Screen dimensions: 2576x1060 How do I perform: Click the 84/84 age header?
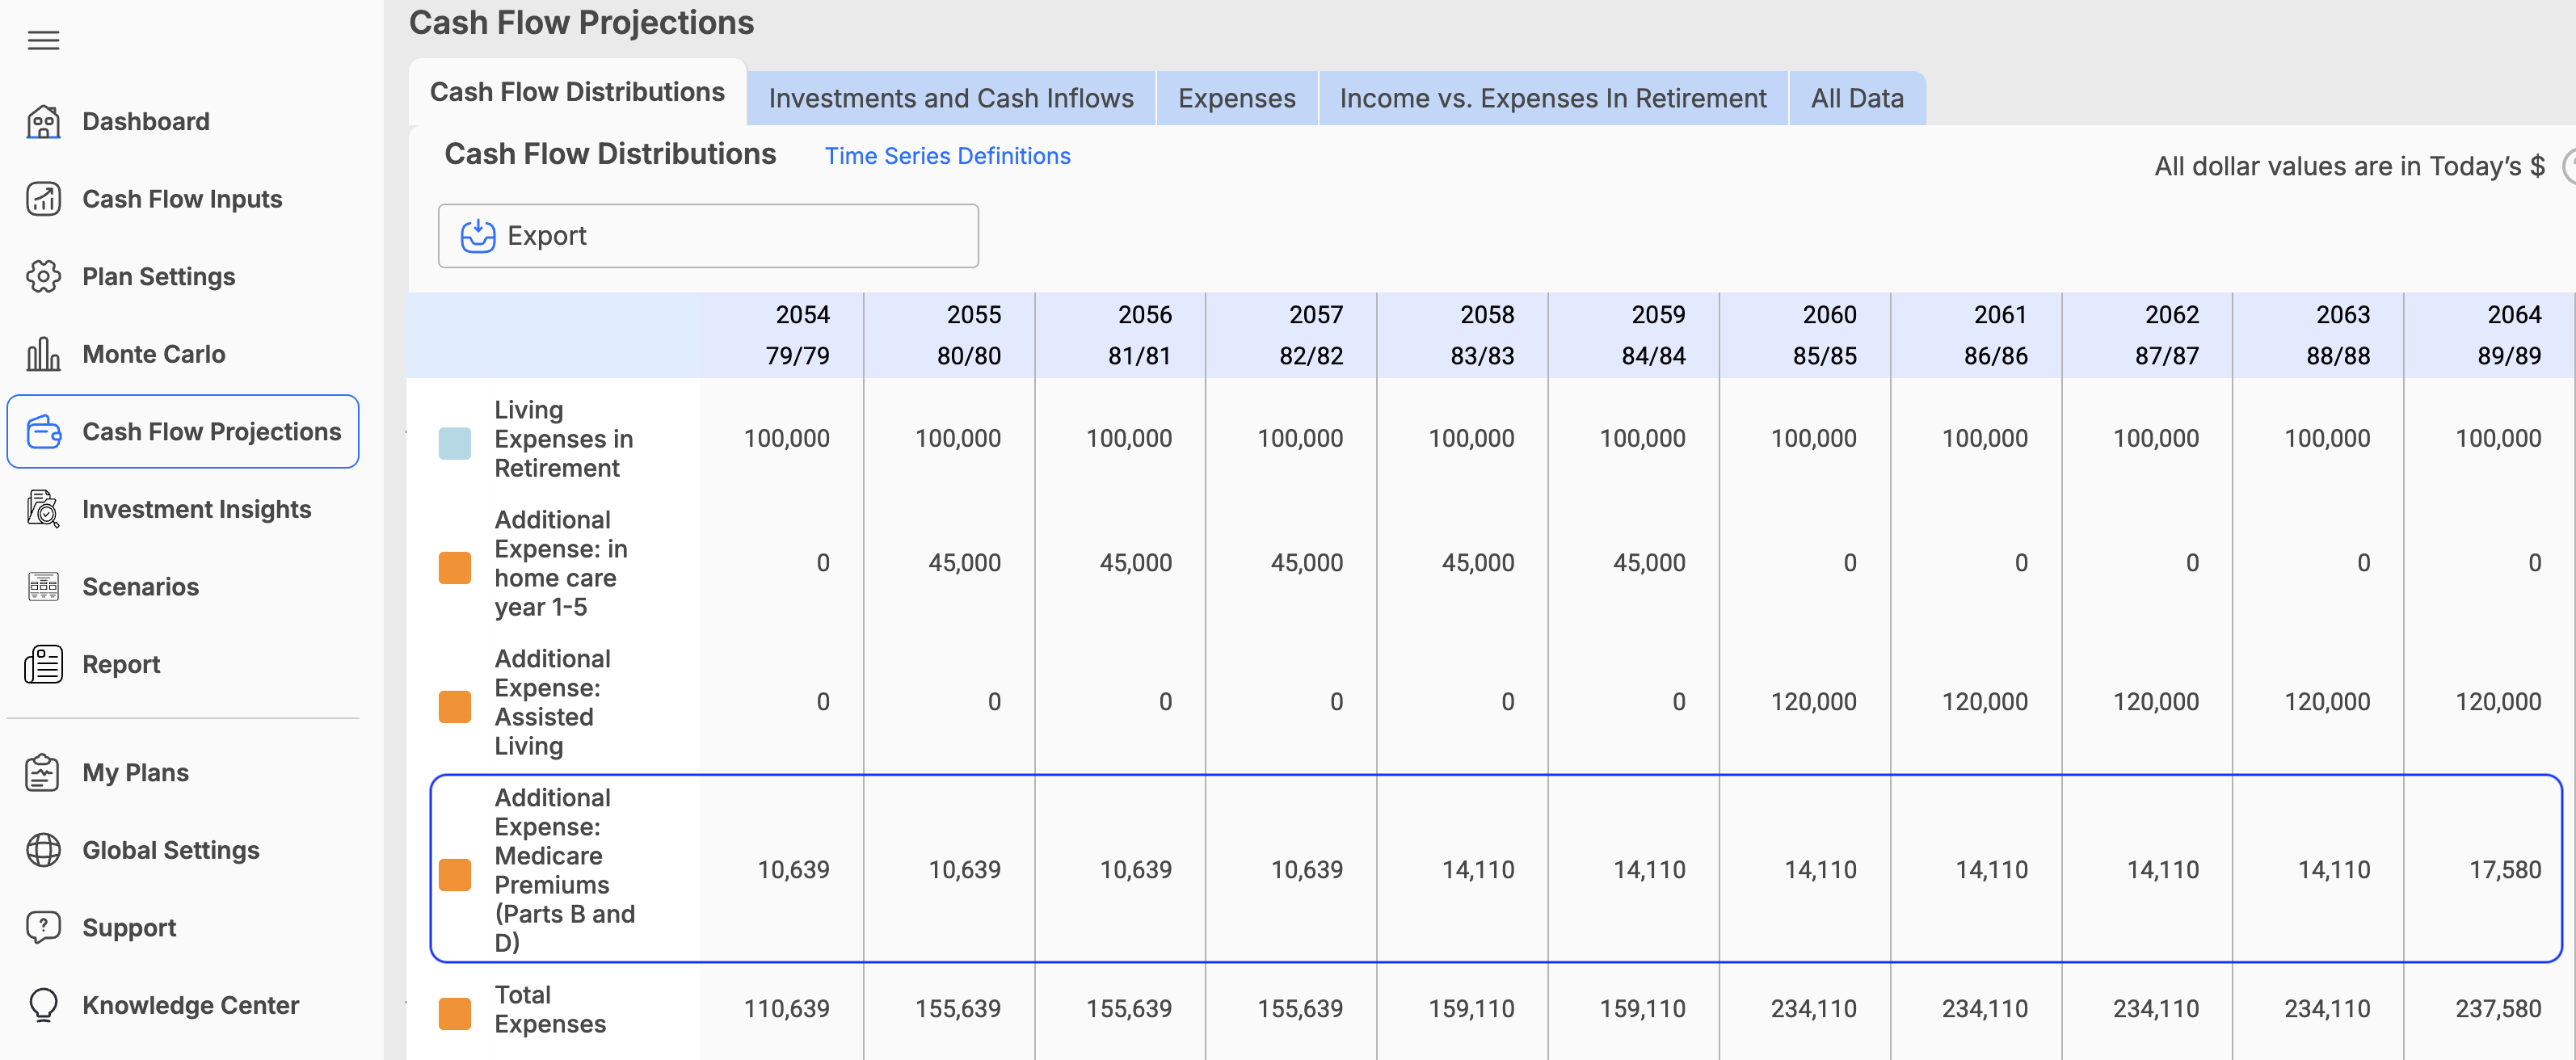tap(1653, 356)
